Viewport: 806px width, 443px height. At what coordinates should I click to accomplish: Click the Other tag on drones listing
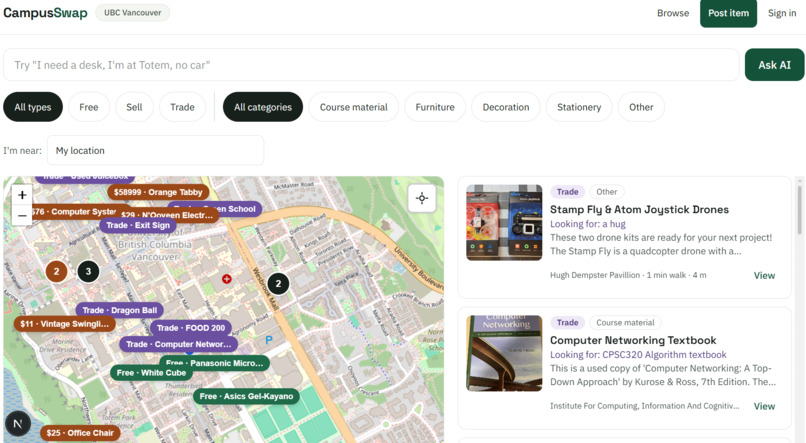607,192
